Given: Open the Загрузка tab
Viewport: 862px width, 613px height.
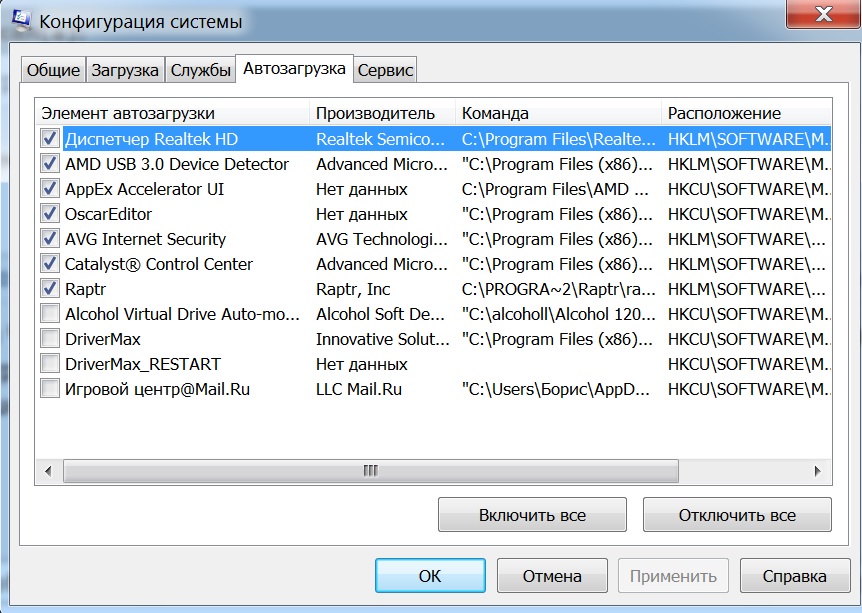Looking at the screenshot, I should pyautogui.click(x=125, y=70).
